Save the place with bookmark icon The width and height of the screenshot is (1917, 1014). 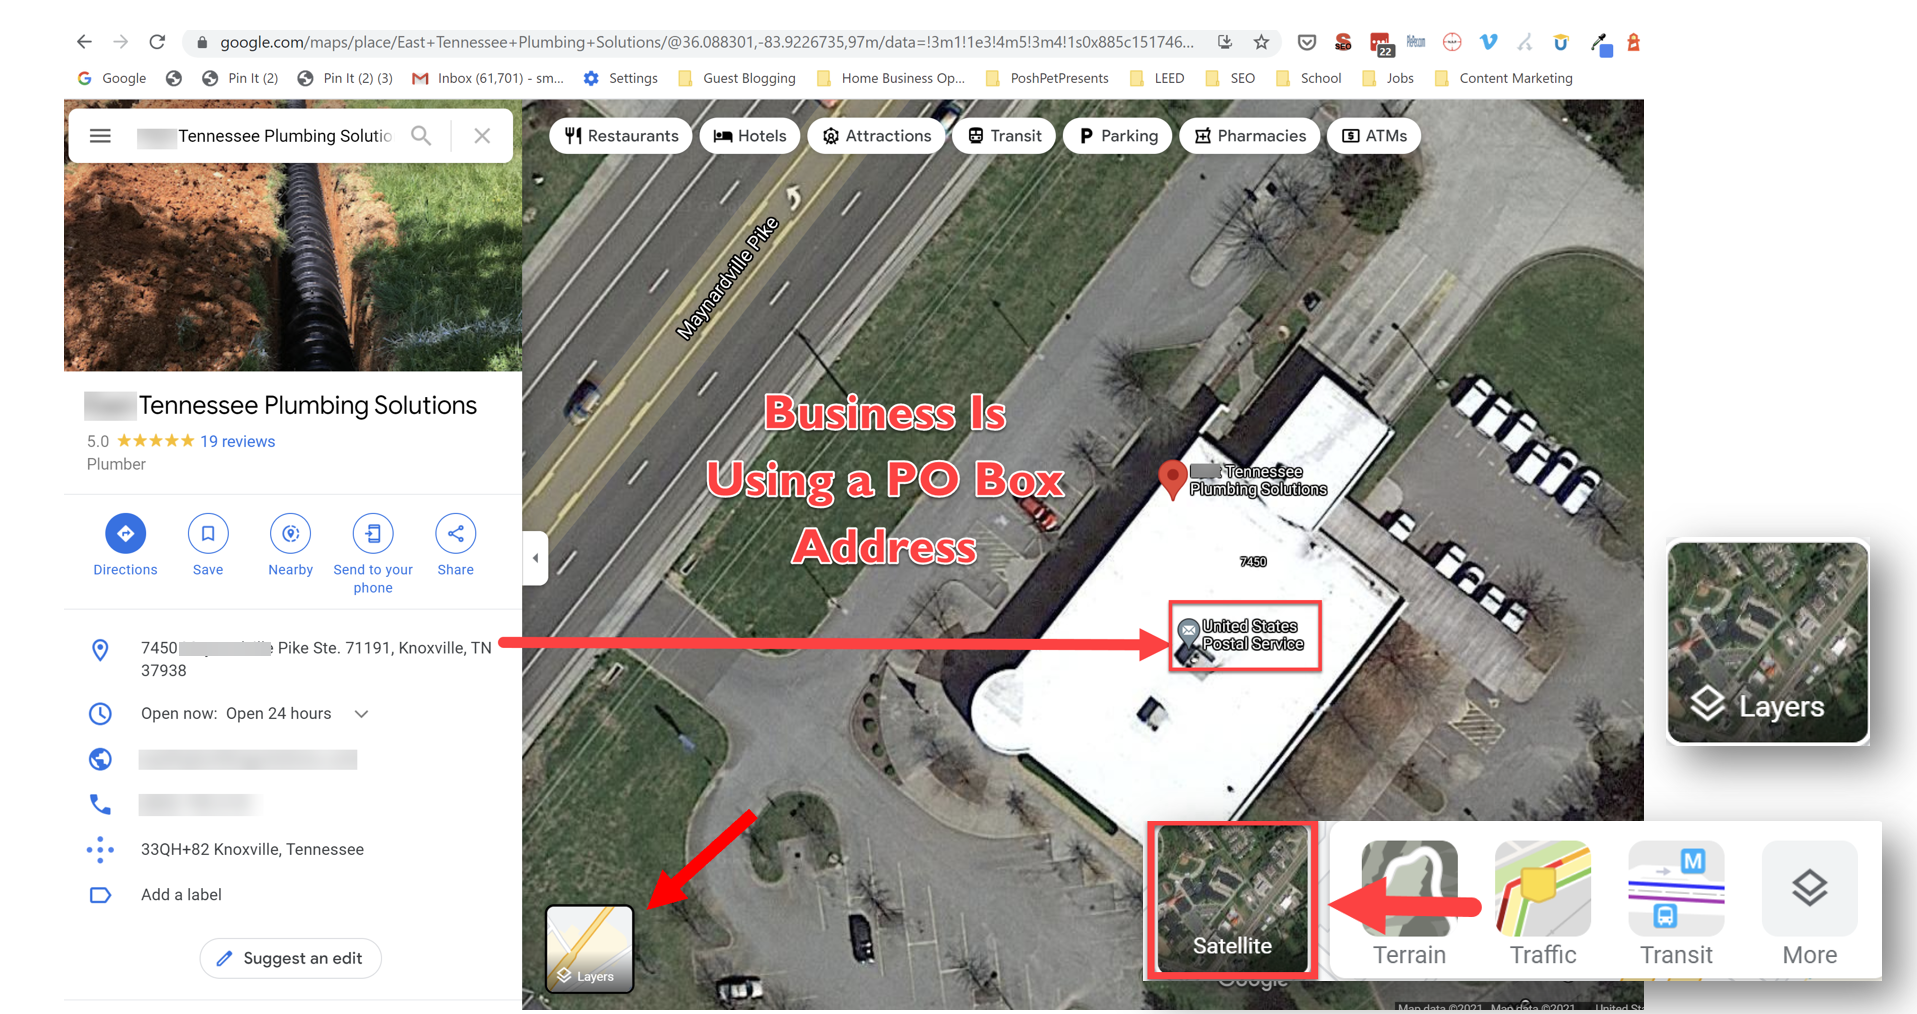click(208, 534)
